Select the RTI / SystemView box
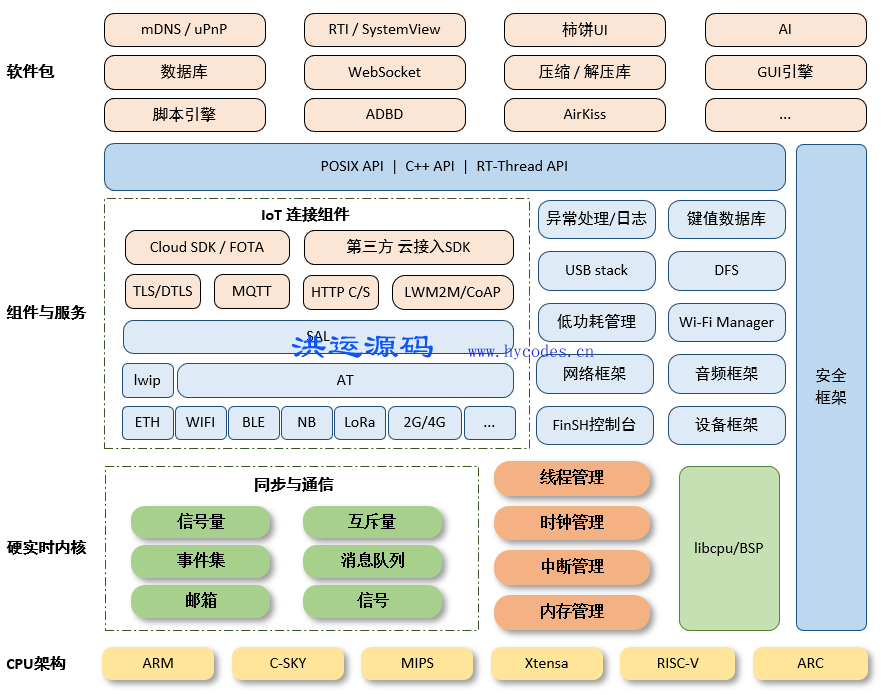This screenshot has width=887, height=695. click(x=385, y=29)
